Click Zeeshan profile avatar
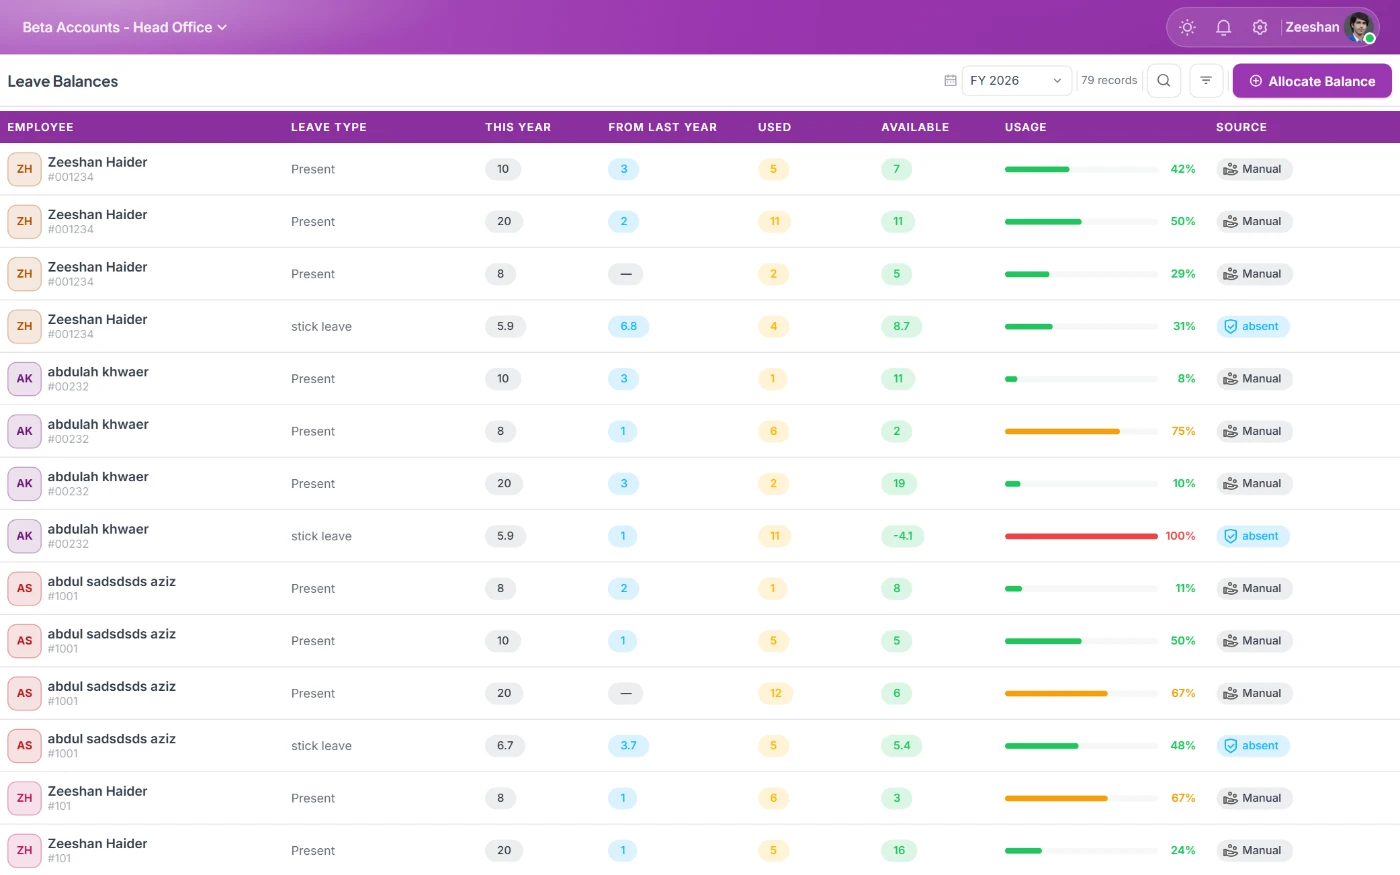 point(1360,28)
